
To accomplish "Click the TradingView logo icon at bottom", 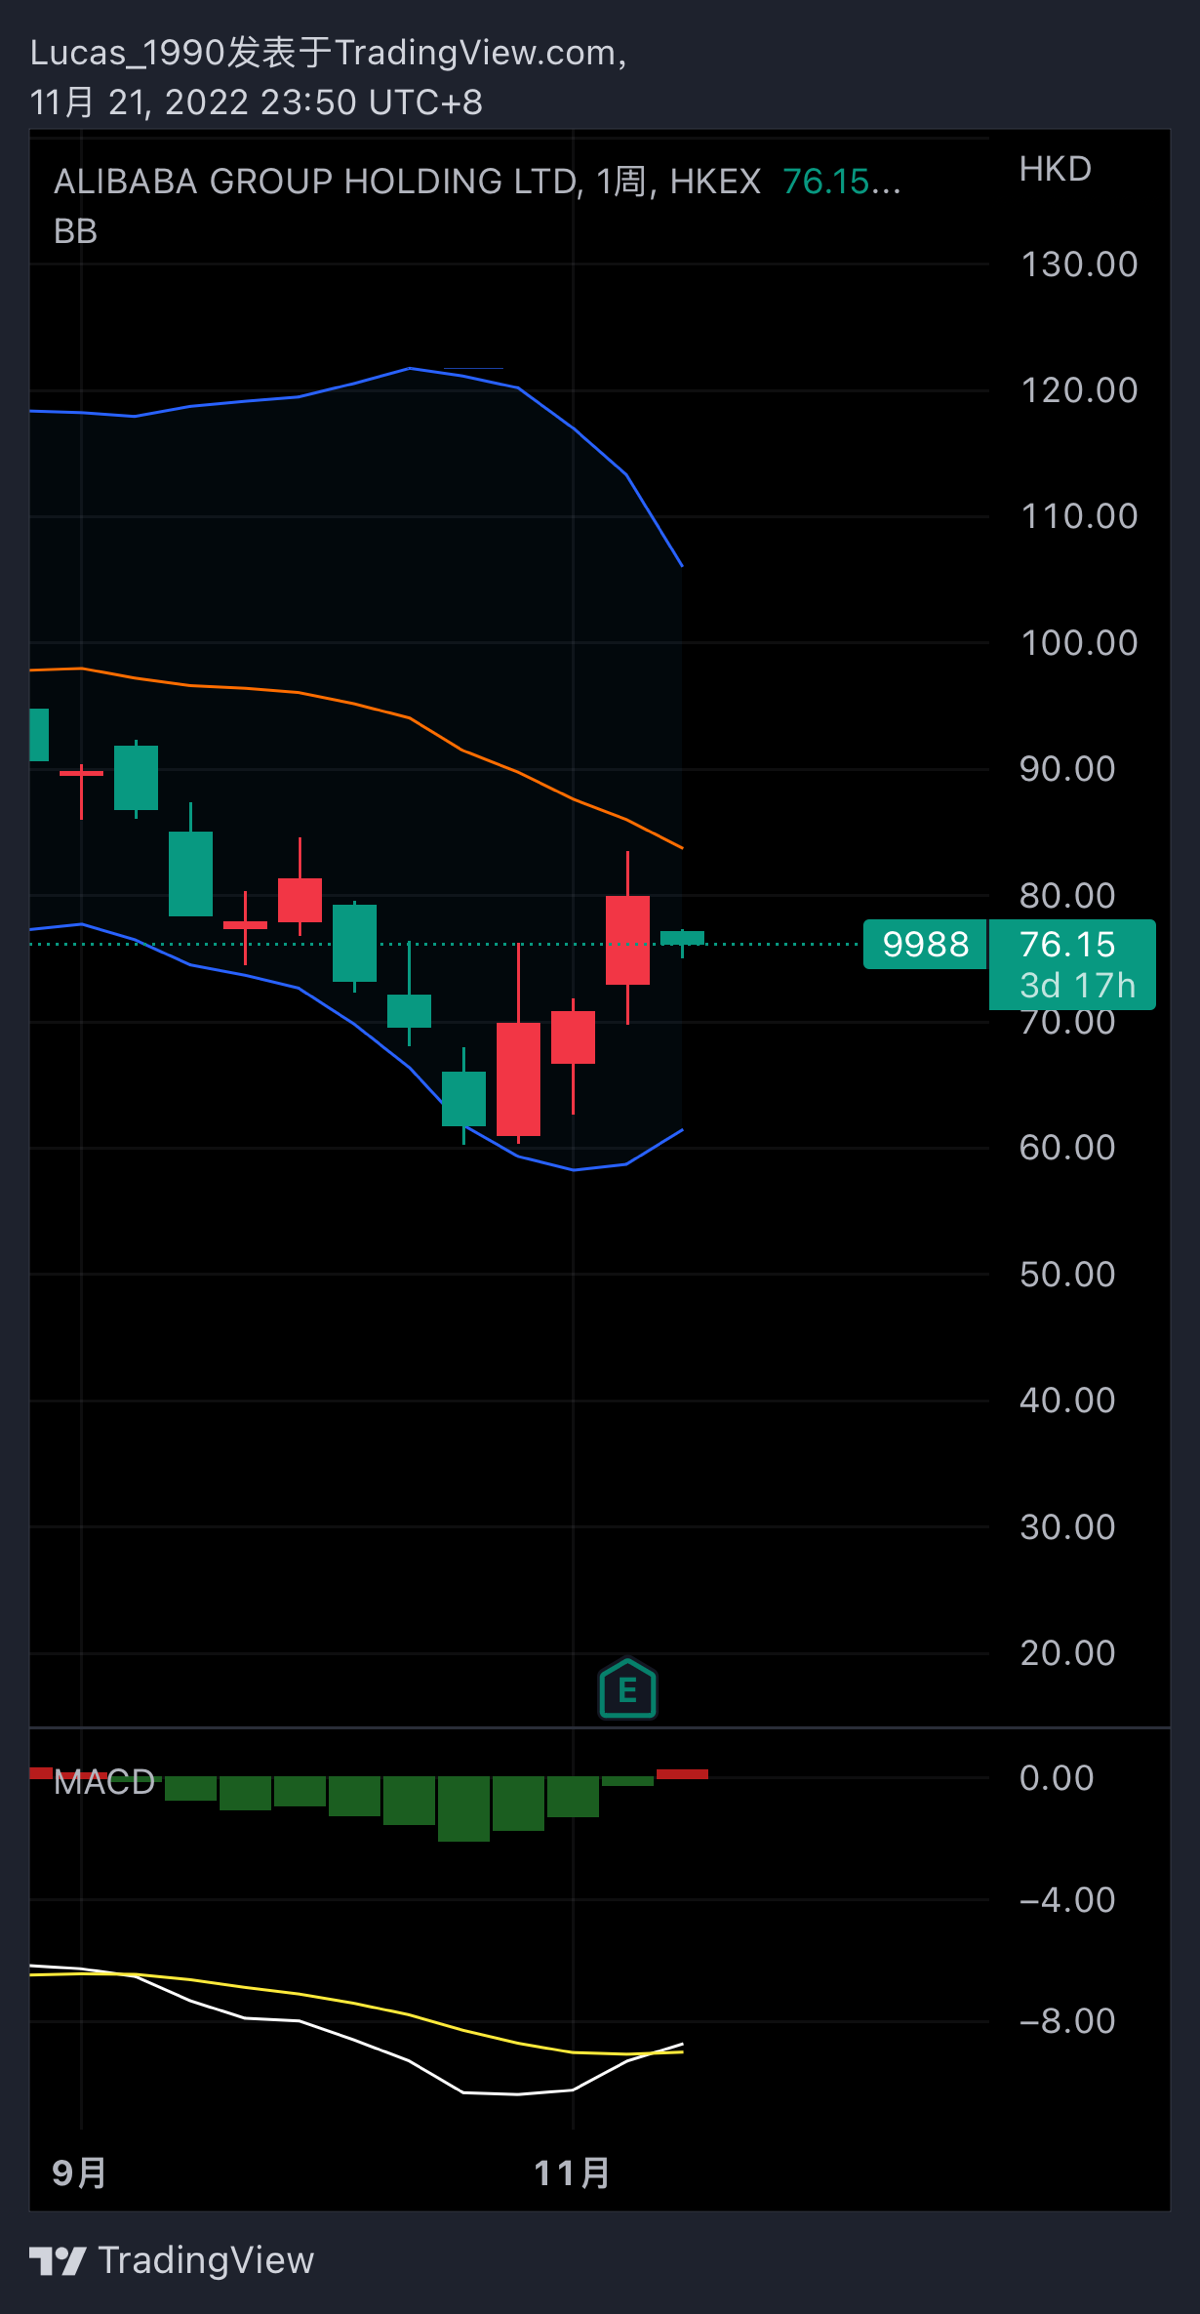I will 57,2260.
